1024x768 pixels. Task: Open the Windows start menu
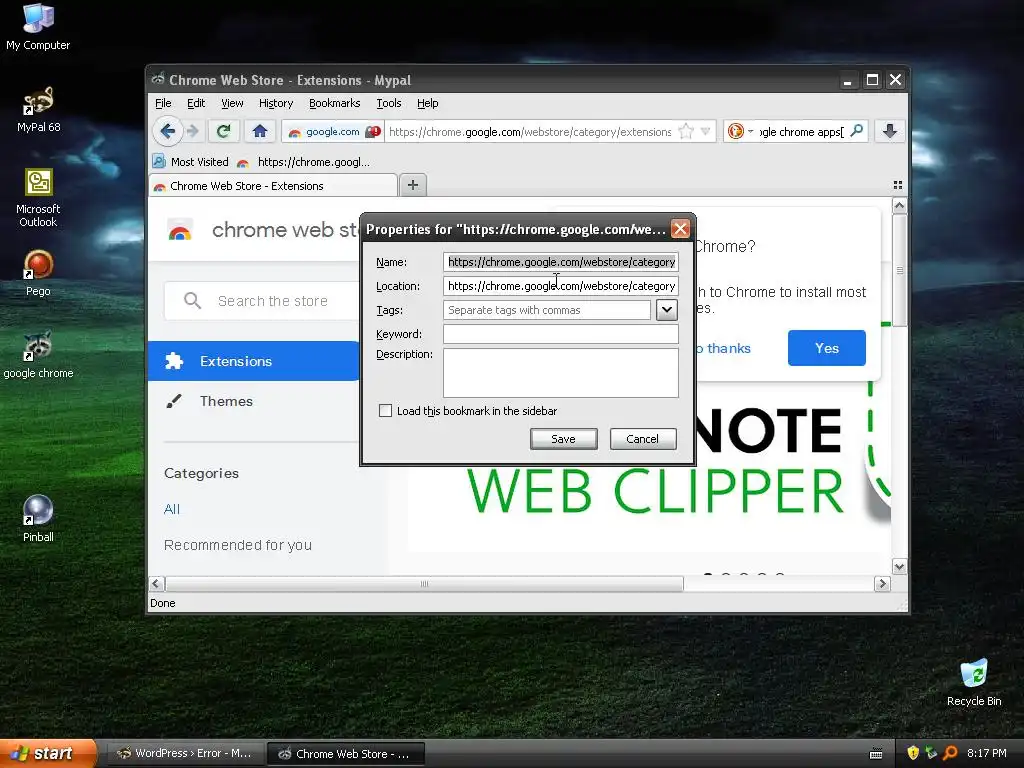tap(48, 753)
